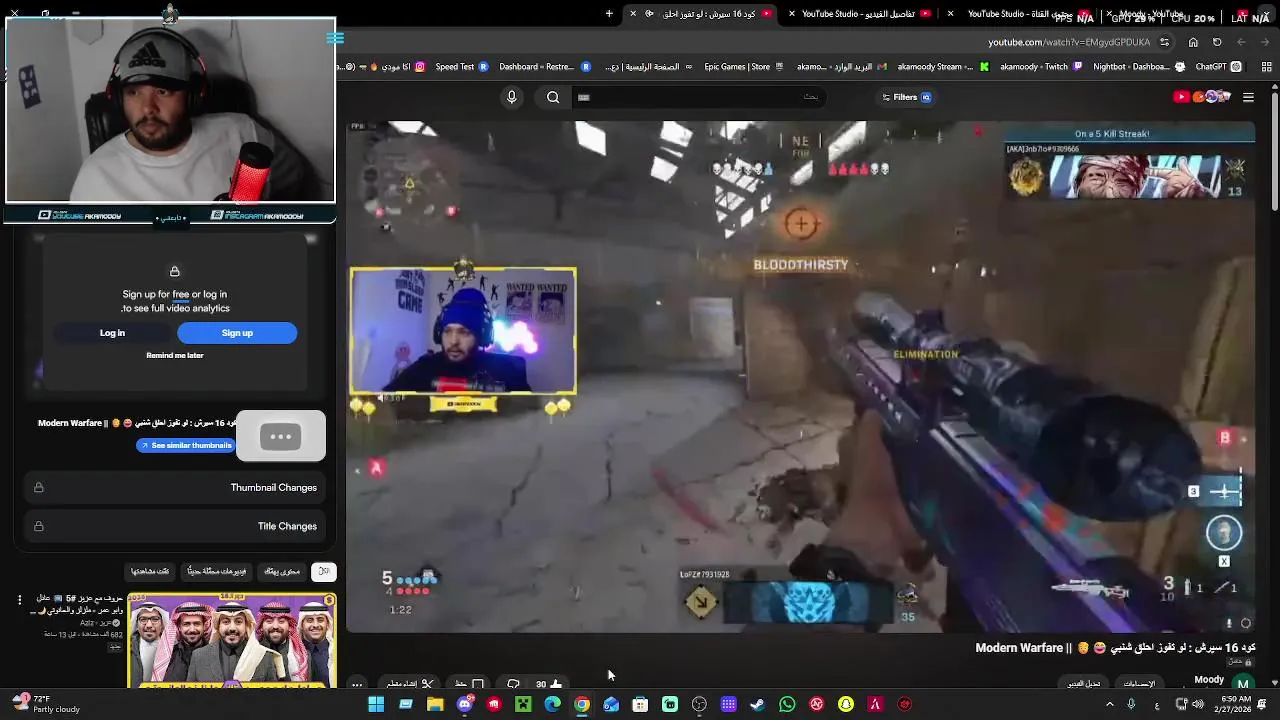Open the Windows Start button

click(x=376, y=704)
